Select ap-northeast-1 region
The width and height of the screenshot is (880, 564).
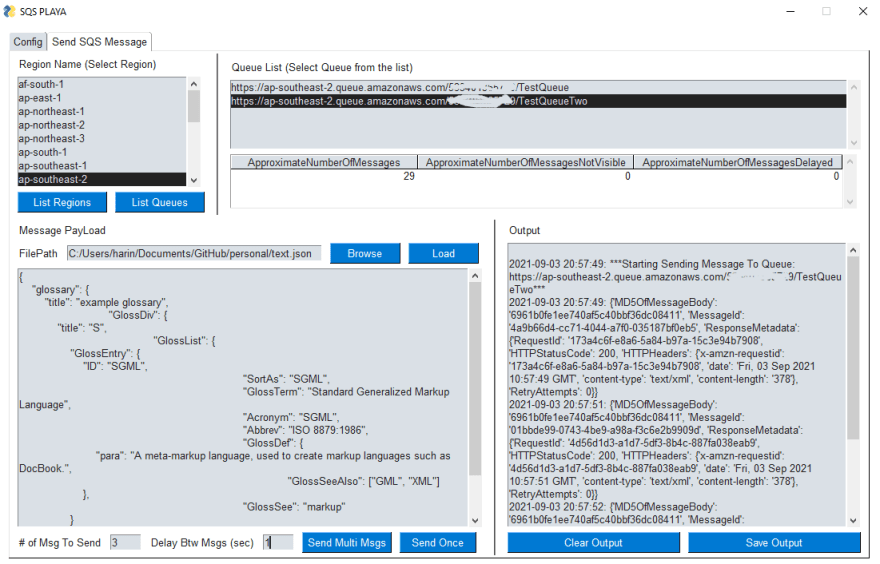pos(102,111)
